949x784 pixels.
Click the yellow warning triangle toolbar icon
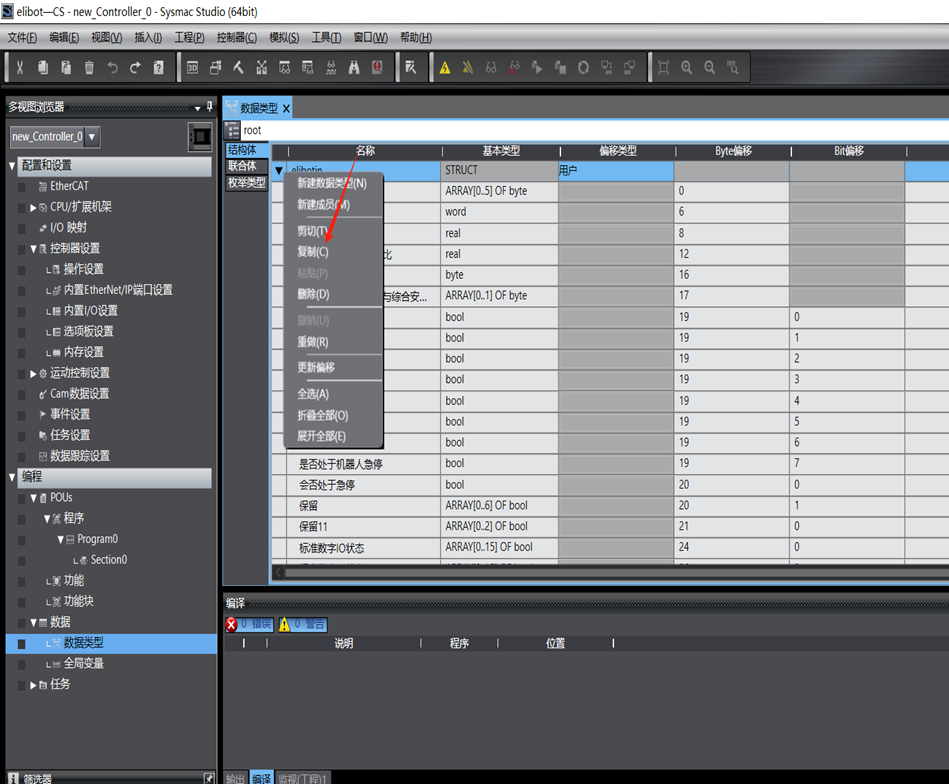pos(445,68)
